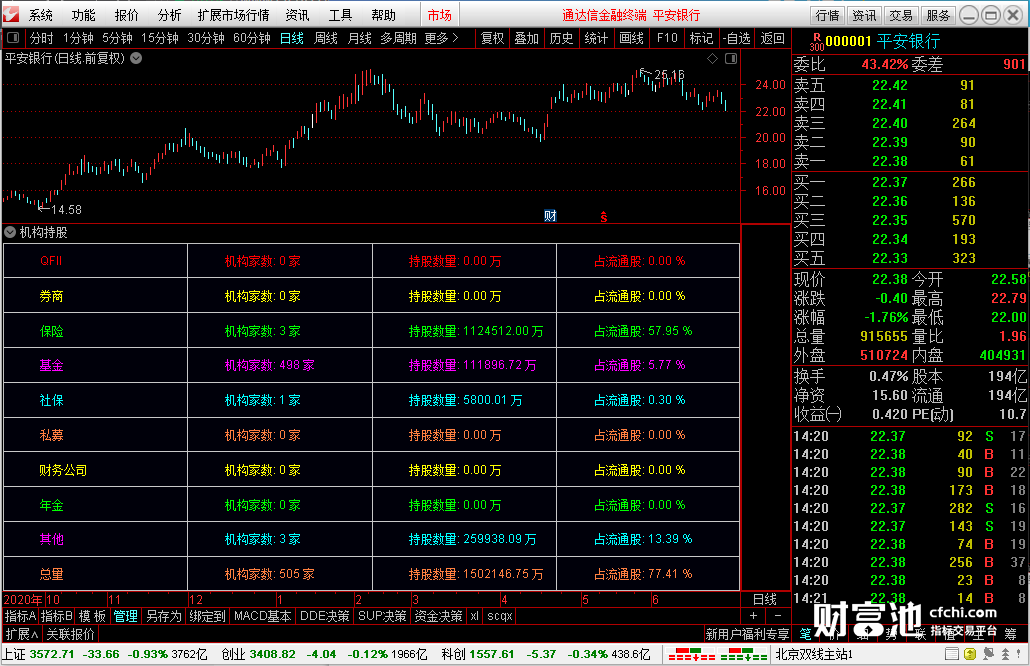Select the red 市场 tab
Viewport: 1030px width, 666px height.
[439, 14]
